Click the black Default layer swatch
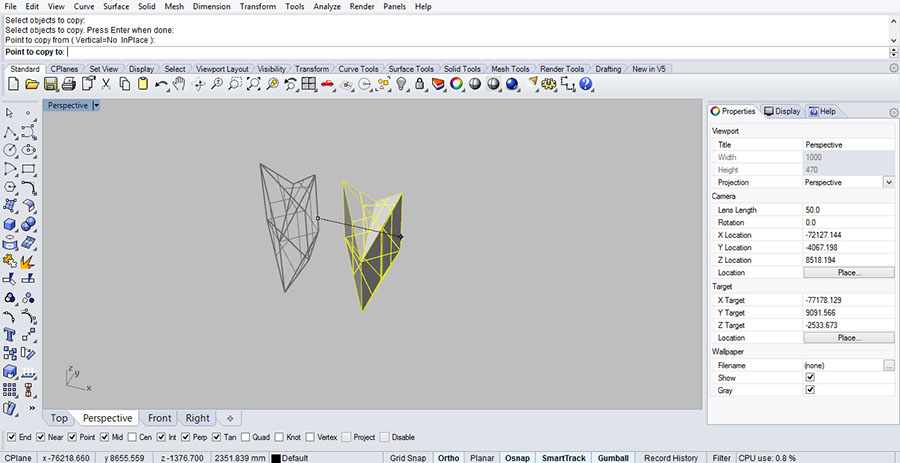Image resolution: width=900 pixels, height=463 pixels. pyautogui.click(x=276, y=458)
